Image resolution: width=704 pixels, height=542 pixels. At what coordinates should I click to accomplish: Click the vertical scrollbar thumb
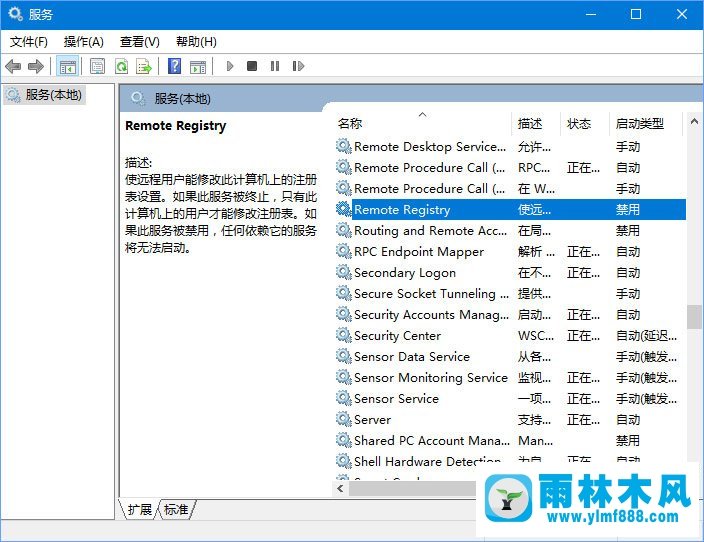(694, 317)
